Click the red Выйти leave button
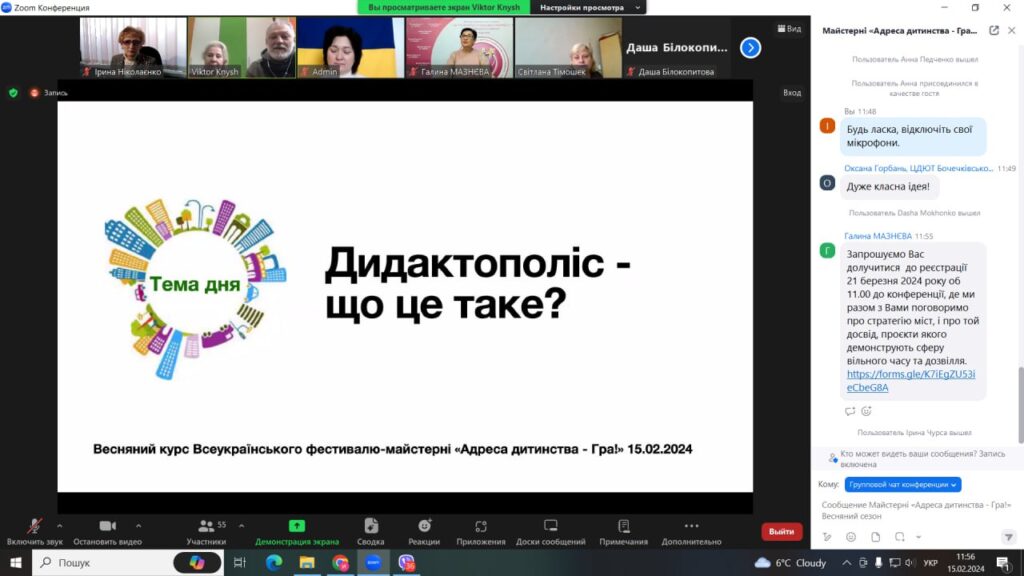Viewport: 1024px width, 576px height. coord(781,531)
